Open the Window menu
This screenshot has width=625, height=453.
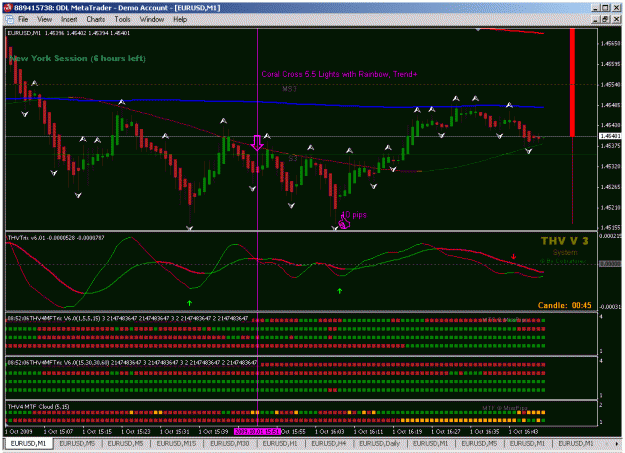pyautogui.click(x=152, y=19)
